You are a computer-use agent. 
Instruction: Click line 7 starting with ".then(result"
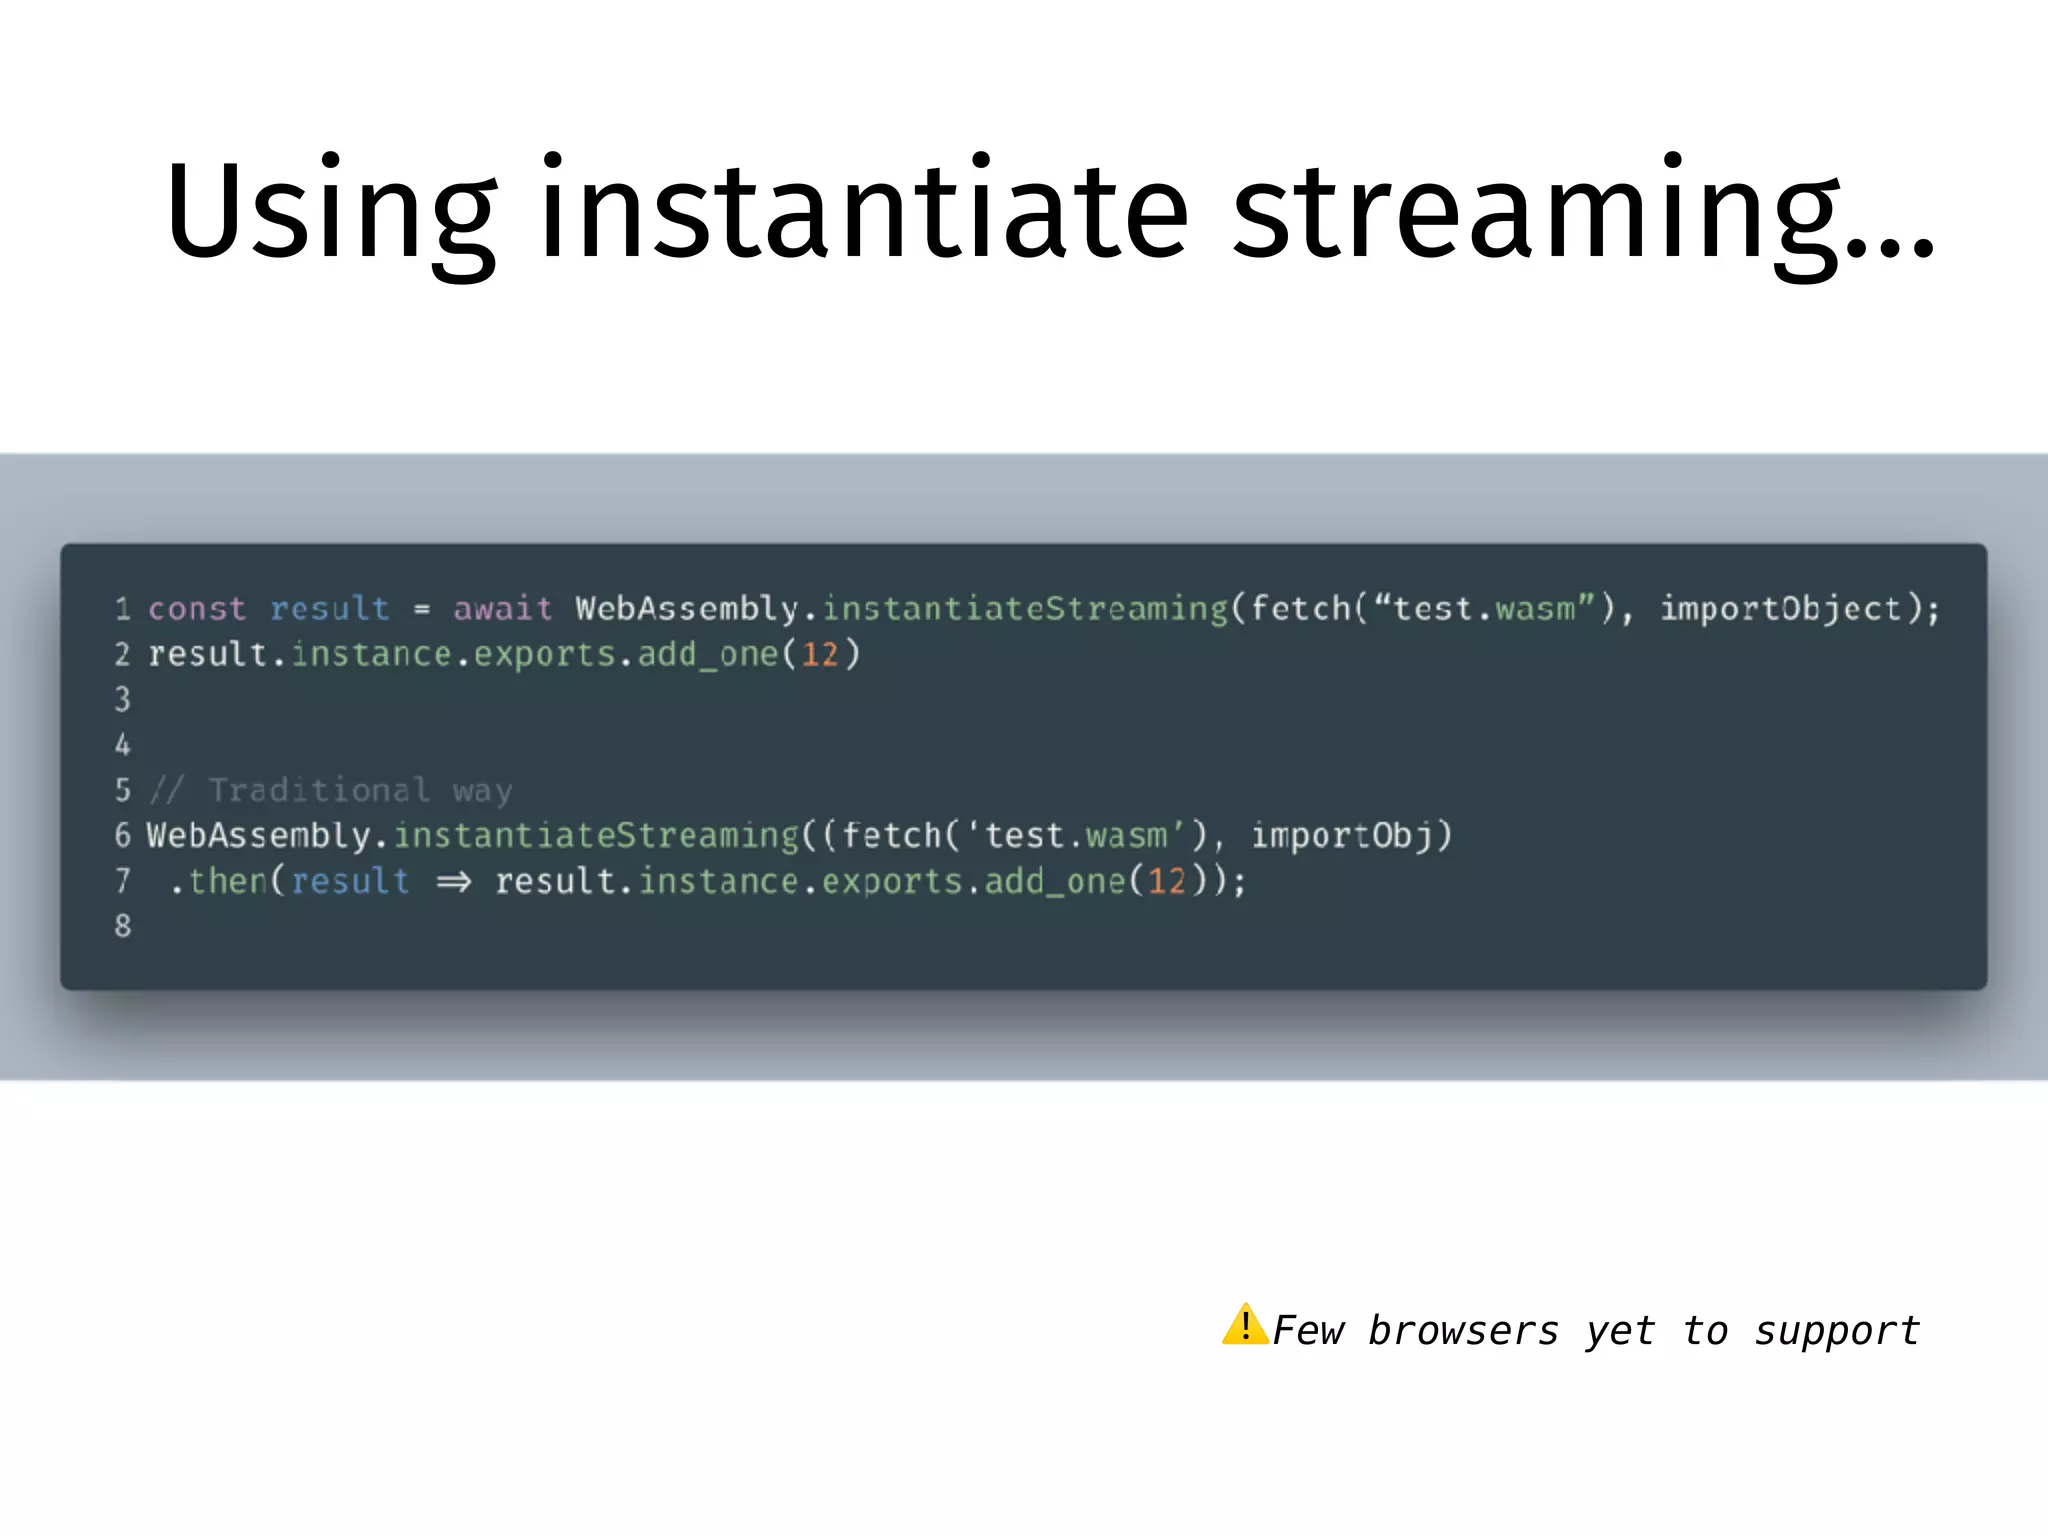[x=708, y=881]
